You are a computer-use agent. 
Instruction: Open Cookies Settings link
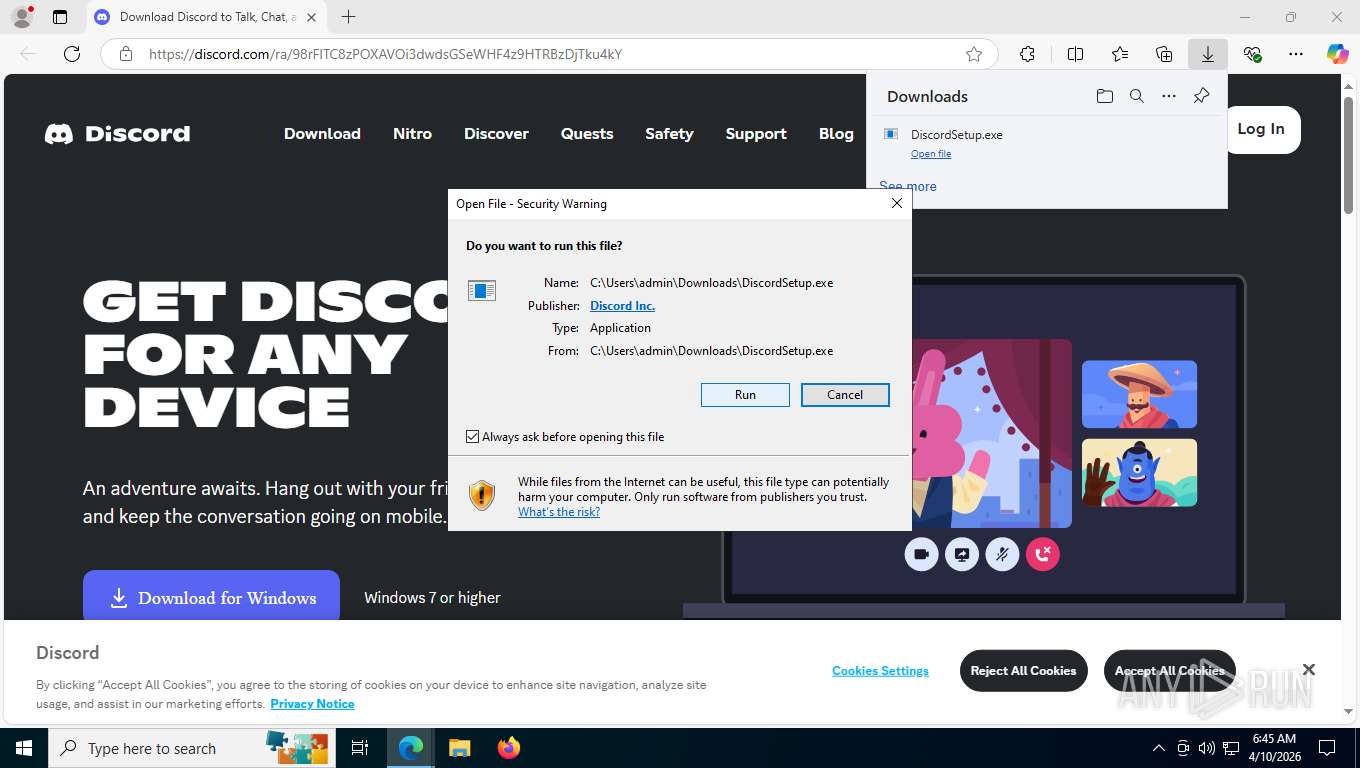pos(880,671)
